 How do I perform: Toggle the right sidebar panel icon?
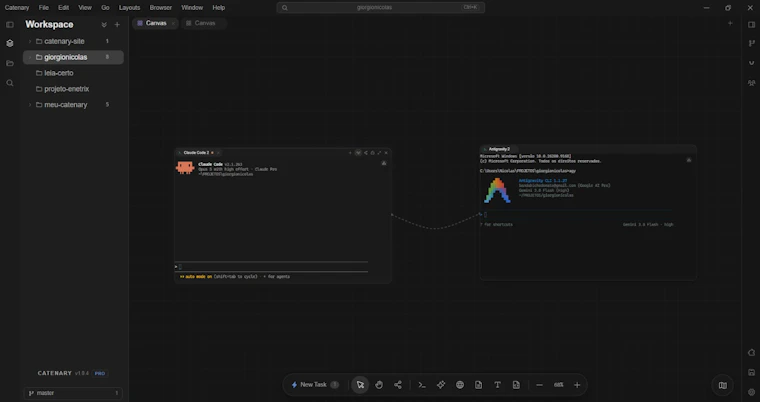click(751, 24)
